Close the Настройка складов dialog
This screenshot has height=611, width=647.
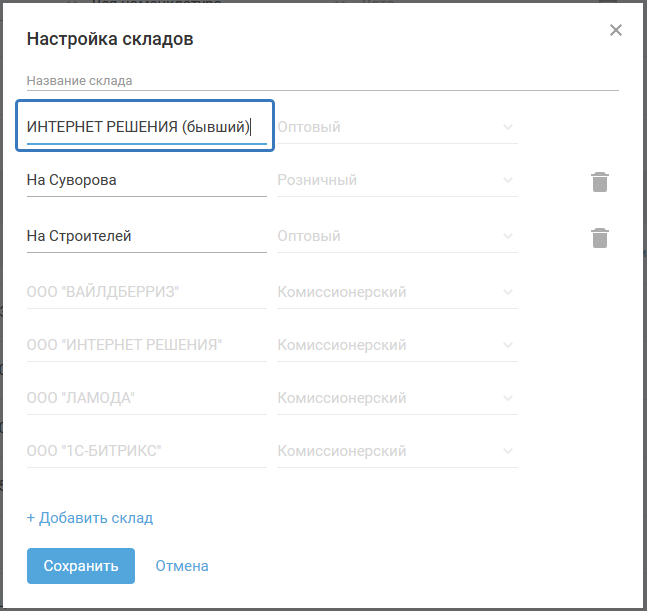[x=616, y=30]
